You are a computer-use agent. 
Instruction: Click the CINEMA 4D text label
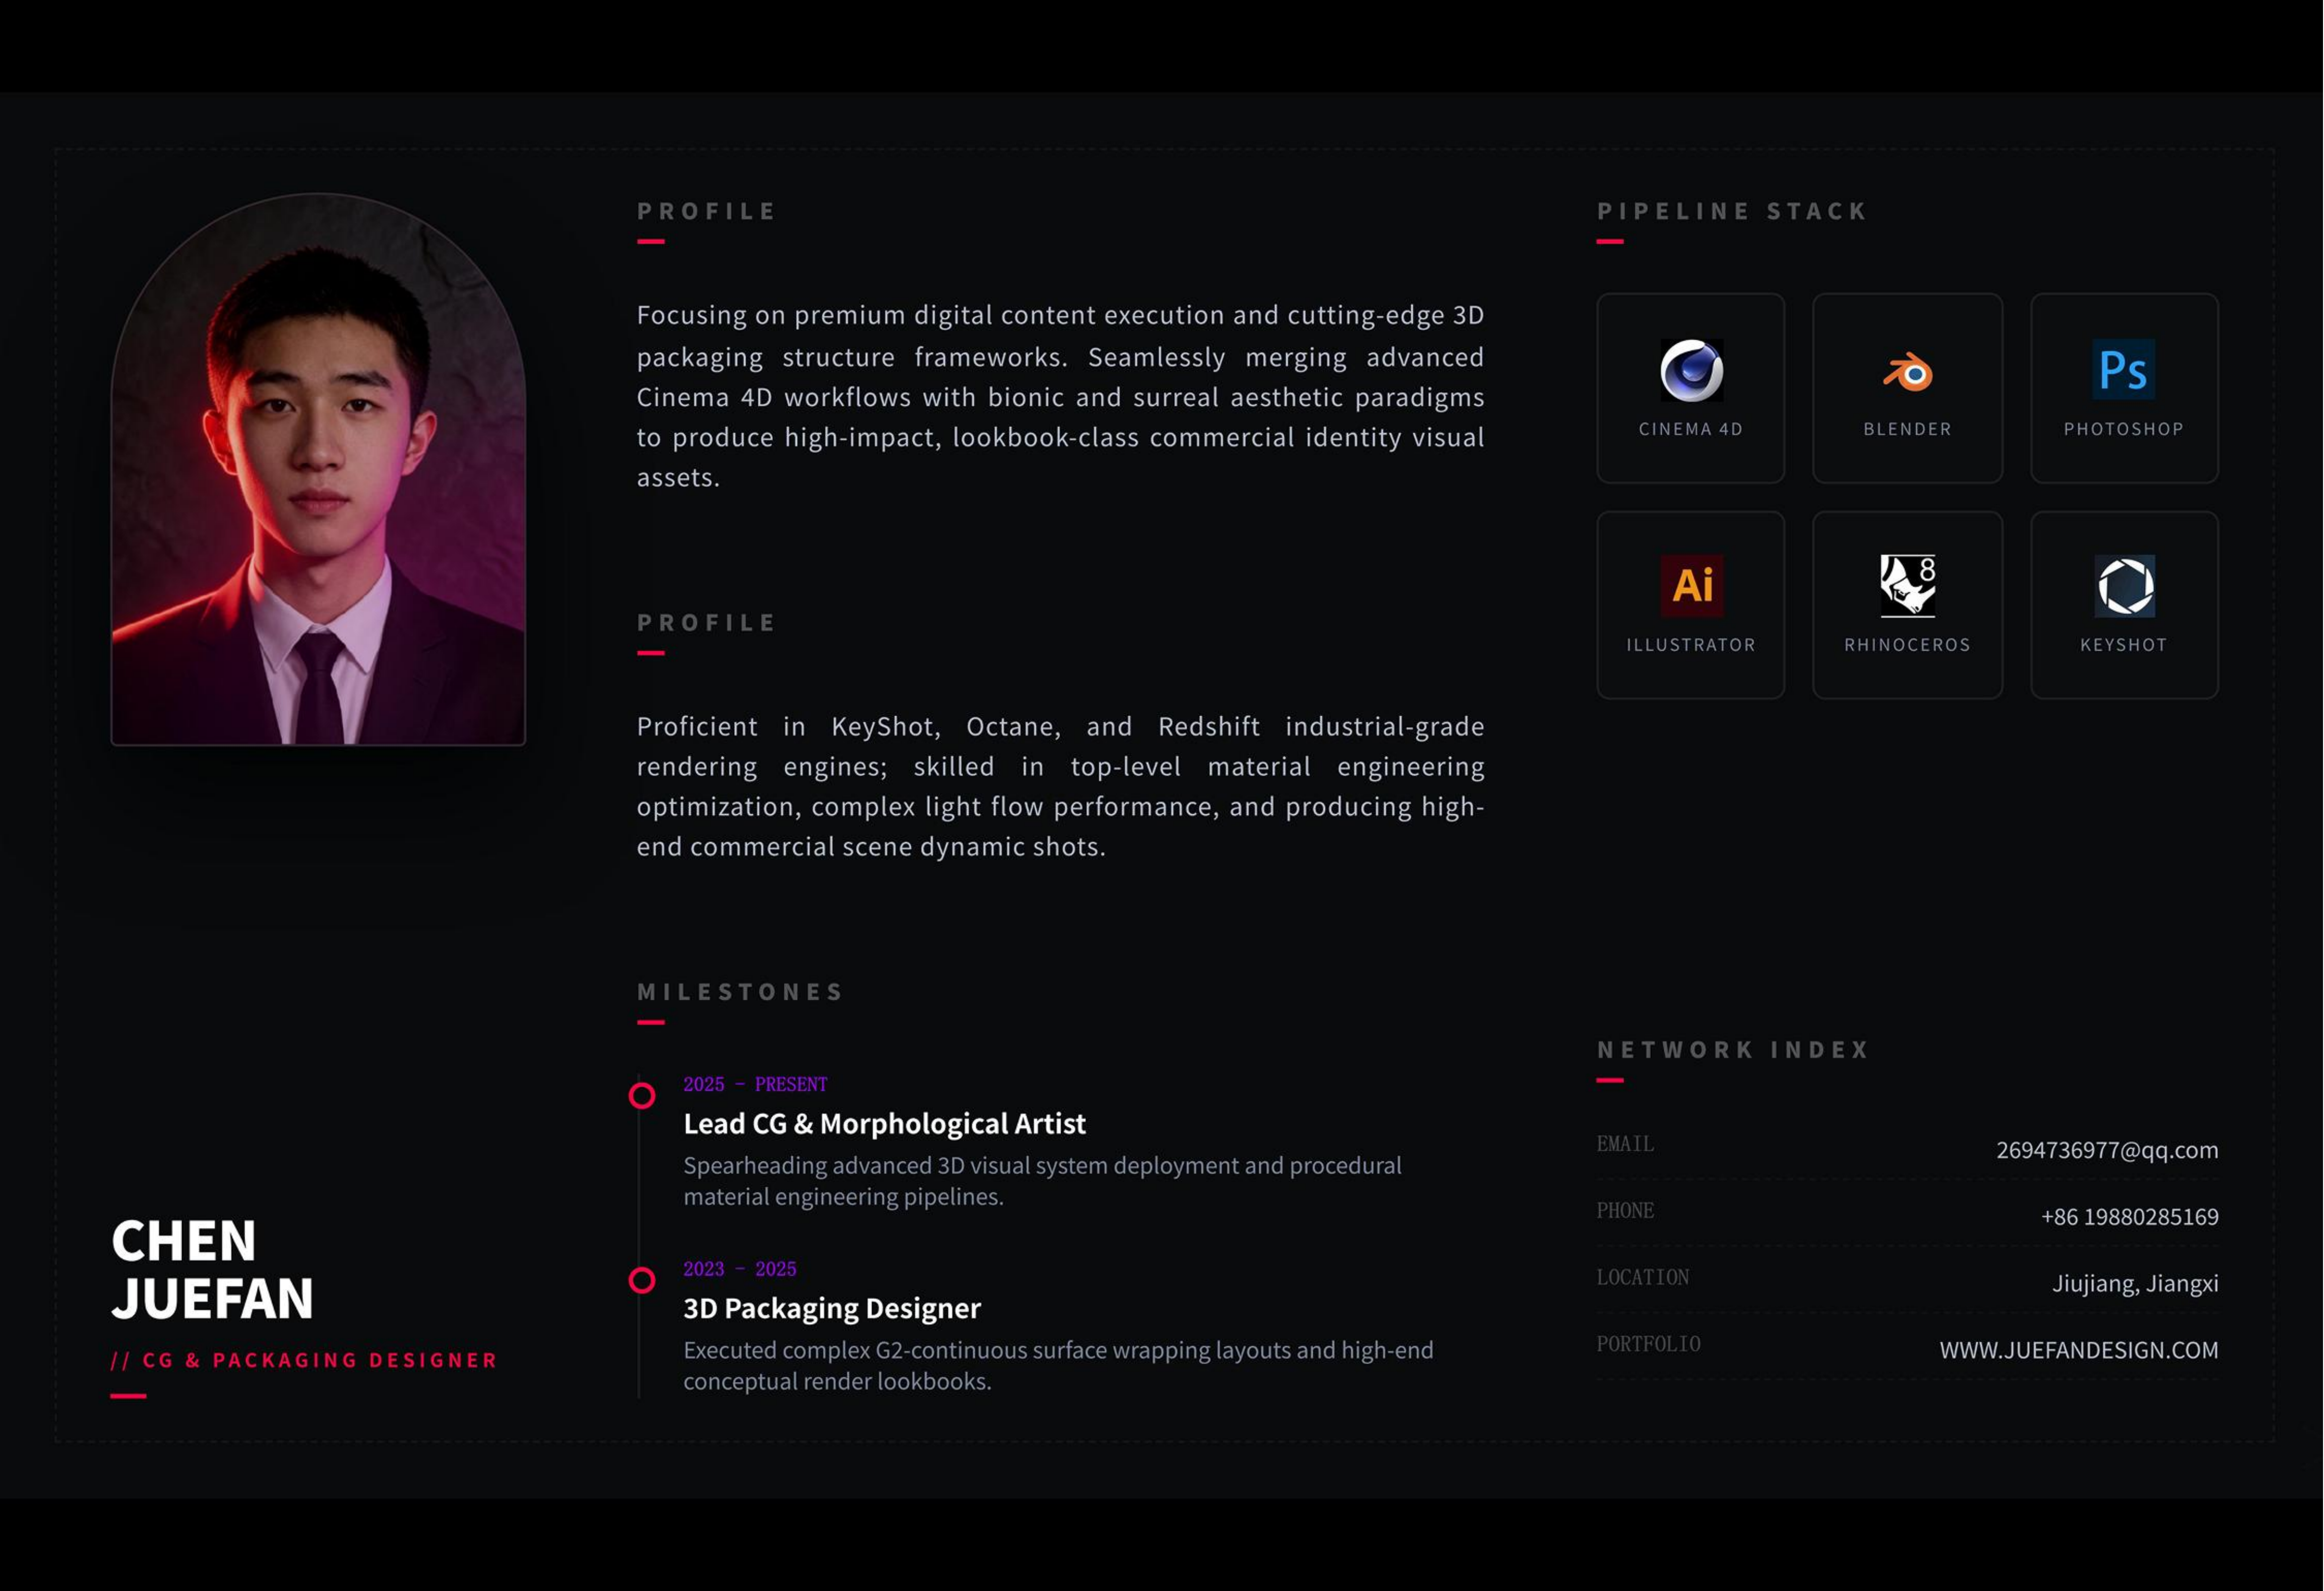pyautogui.click(x=1691, y=429)
